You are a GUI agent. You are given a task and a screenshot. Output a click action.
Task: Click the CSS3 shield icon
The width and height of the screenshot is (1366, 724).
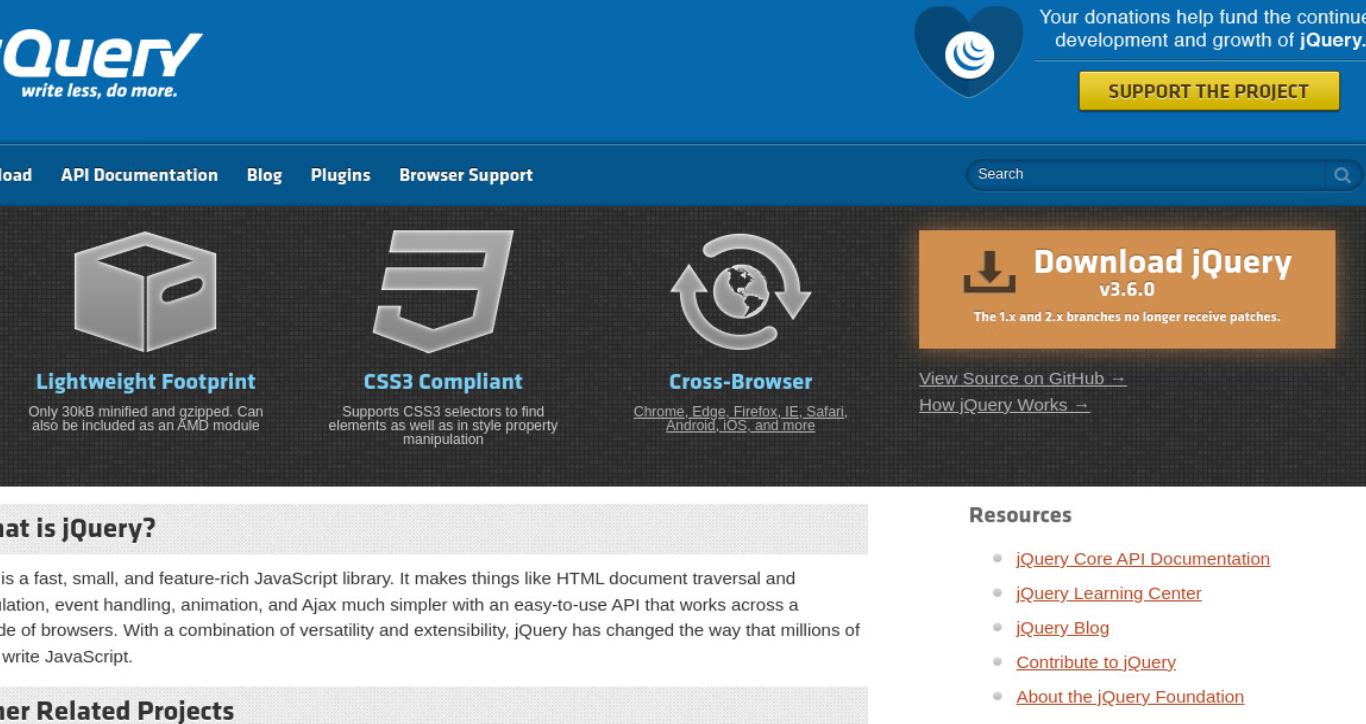coord(443,292)
